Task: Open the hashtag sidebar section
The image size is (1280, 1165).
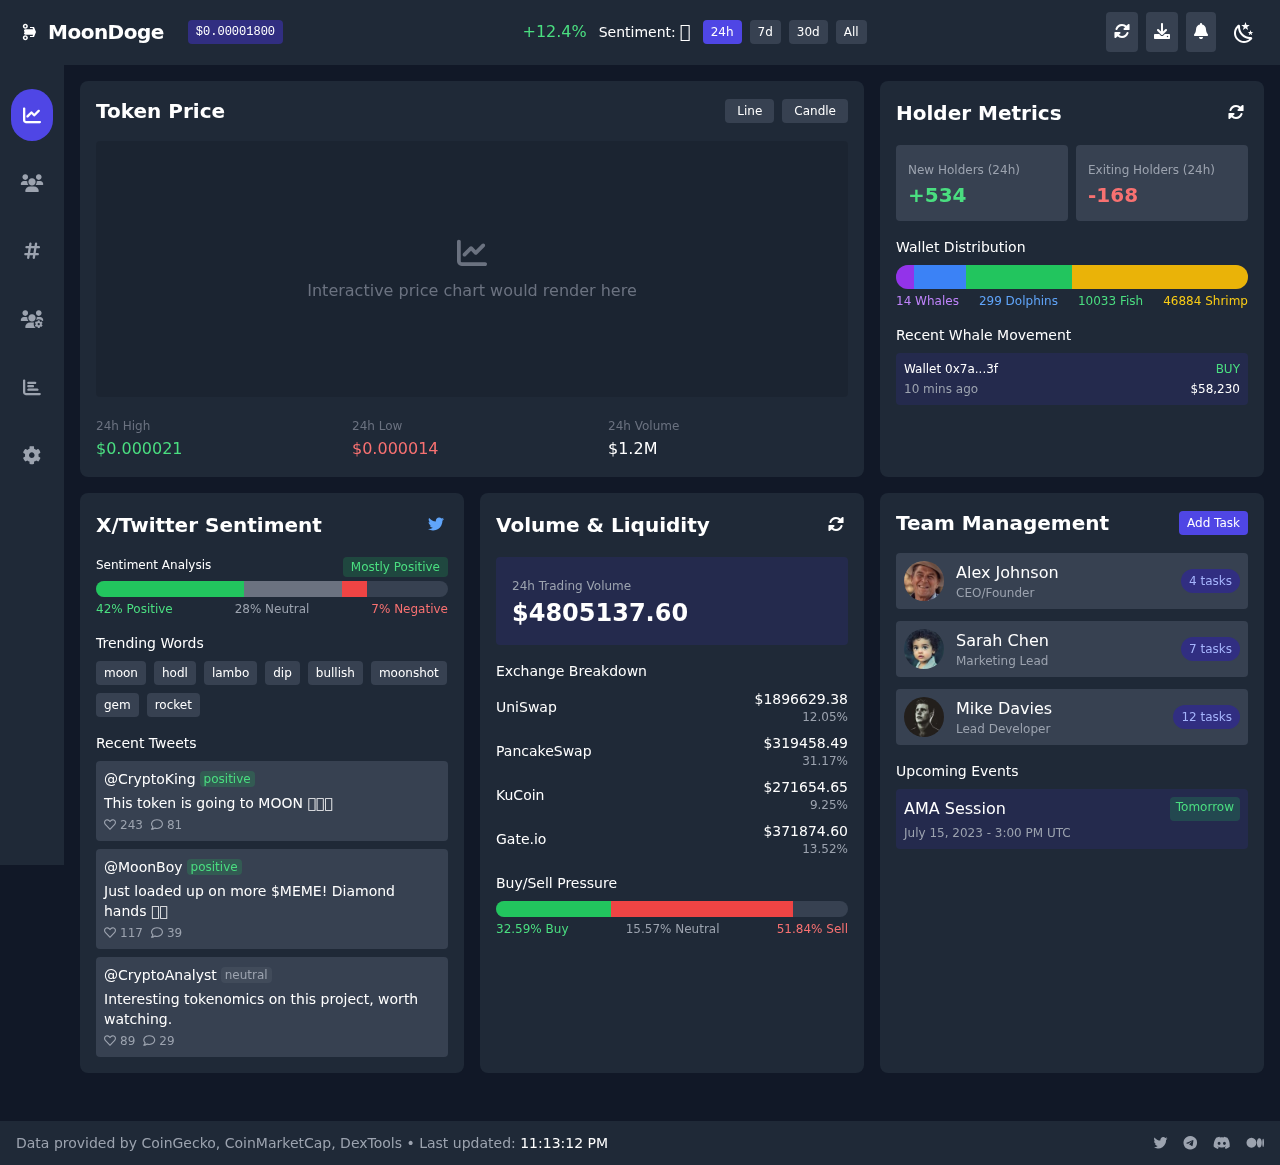Action: 32,251
